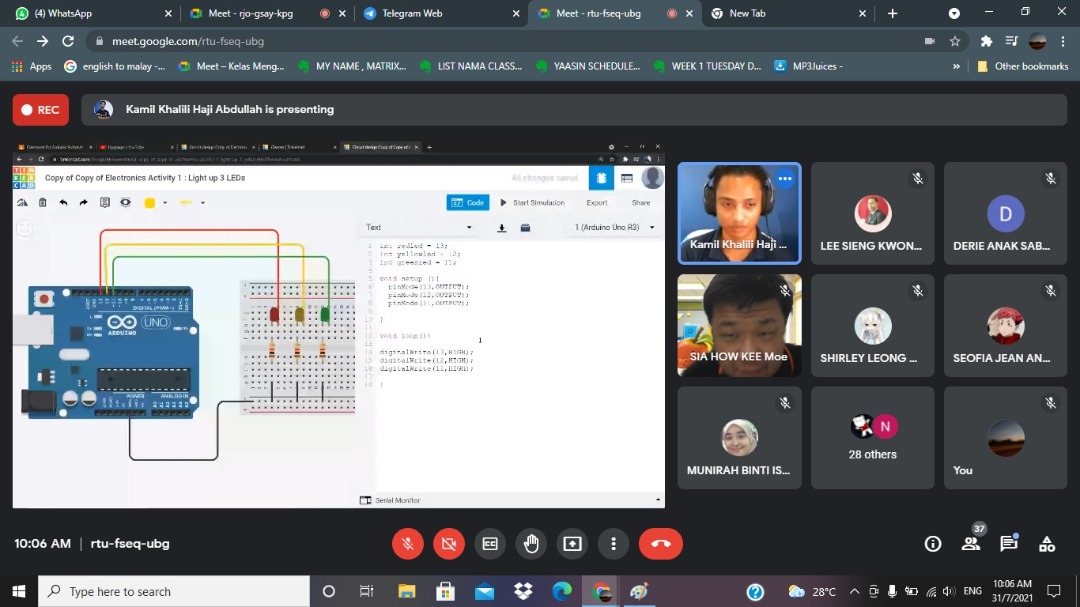This screenshot has height=607, width=1080.
Task: Open the chat with everyone panel
Action: click(1009, 544)
